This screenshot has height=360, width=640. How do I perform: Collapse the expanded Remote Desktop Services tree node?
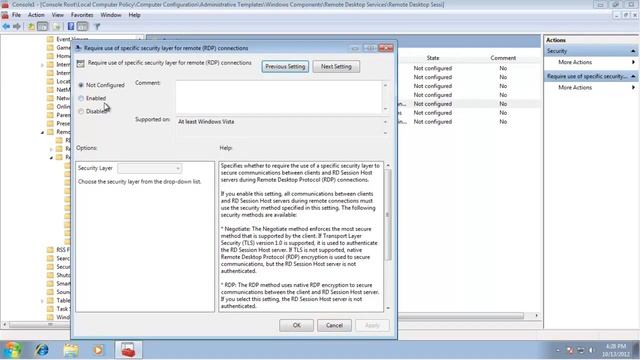click(42, 132)
